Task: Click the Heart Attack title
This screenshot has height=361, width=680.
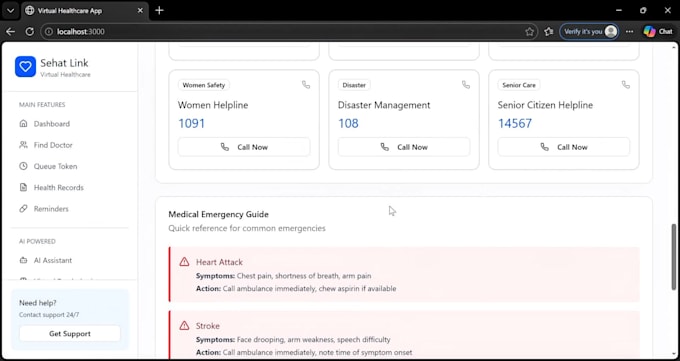Action: click(219, 262)
